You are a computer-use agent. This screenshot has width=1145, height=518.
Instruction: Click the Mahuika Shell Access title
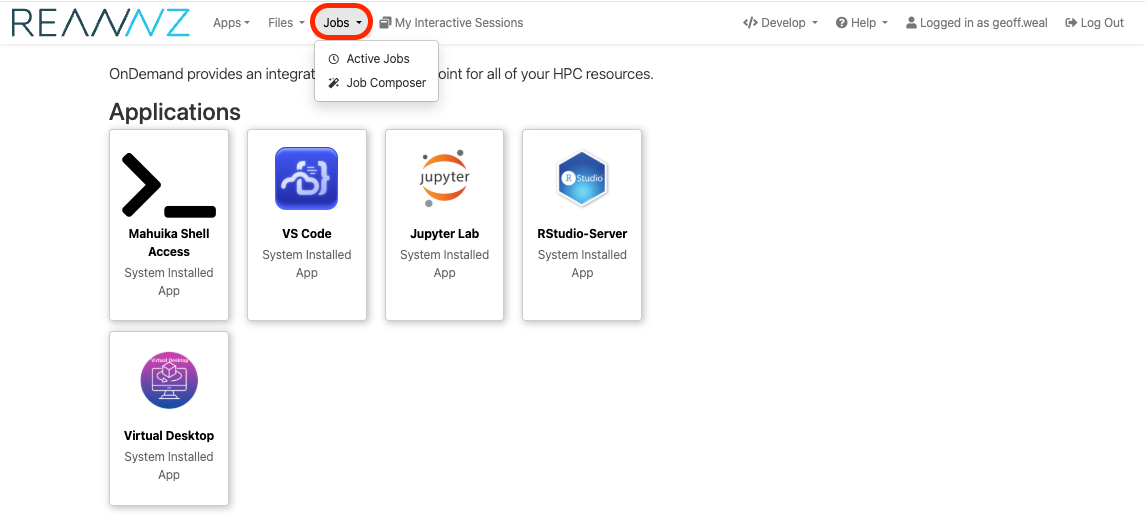169,243
